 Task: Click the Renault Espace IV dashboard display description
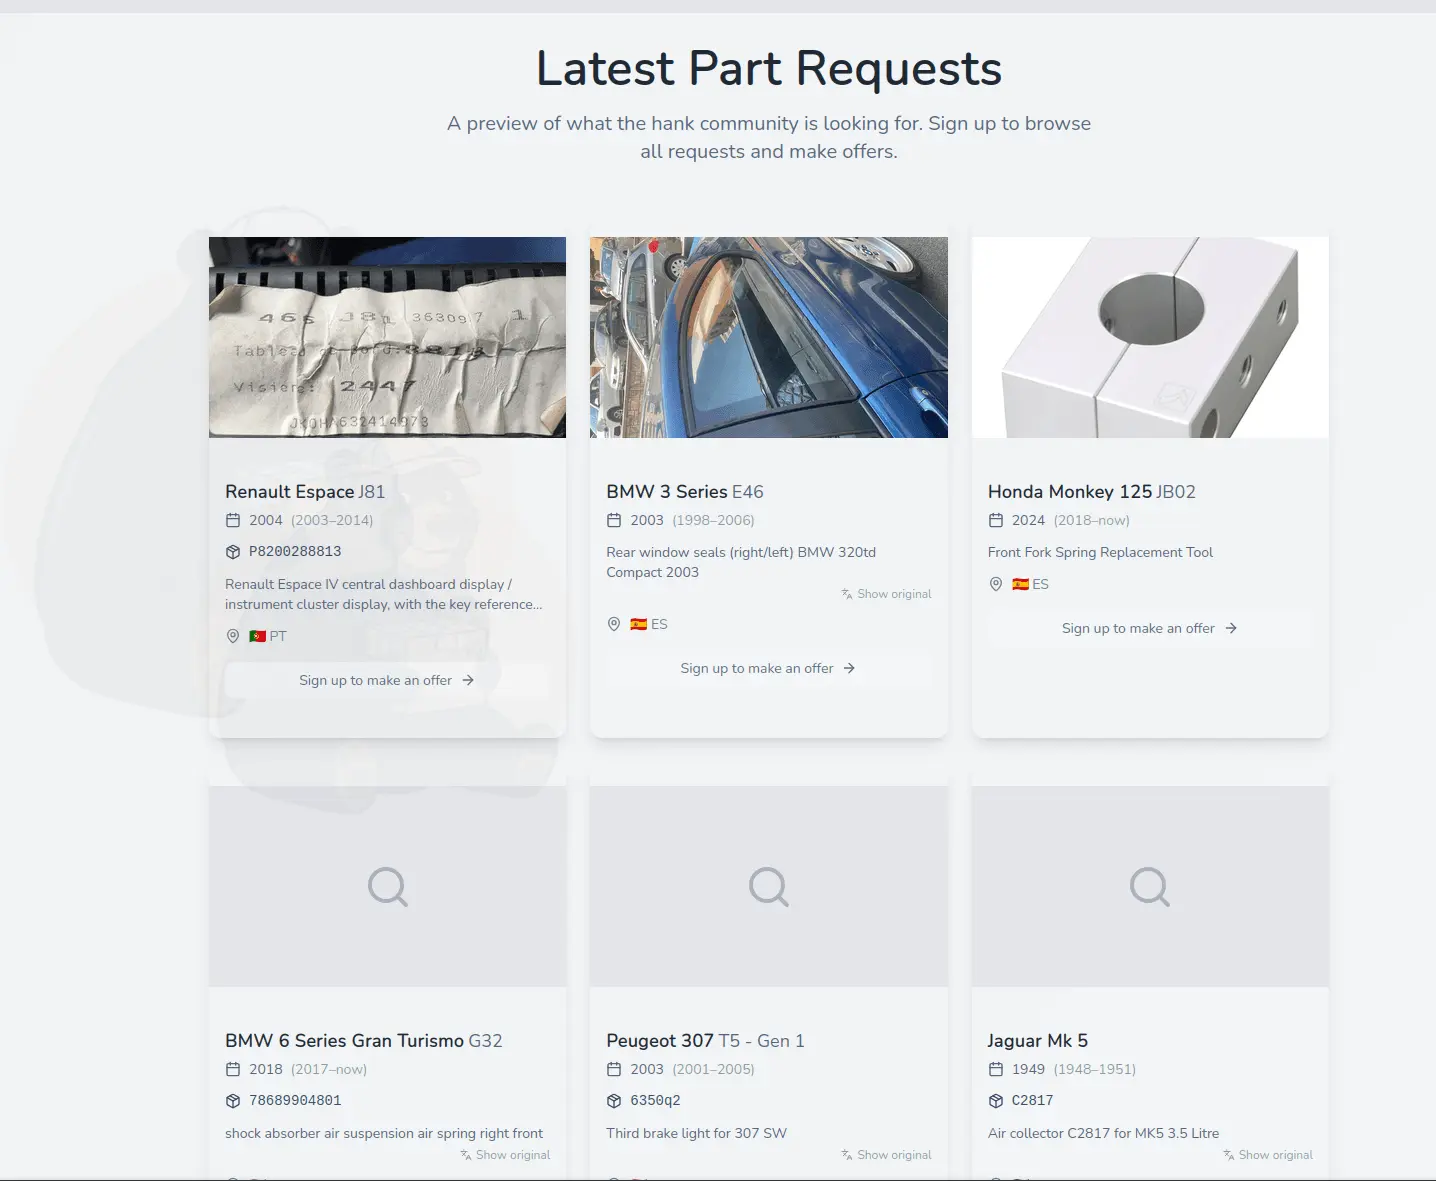coord(384,594)
